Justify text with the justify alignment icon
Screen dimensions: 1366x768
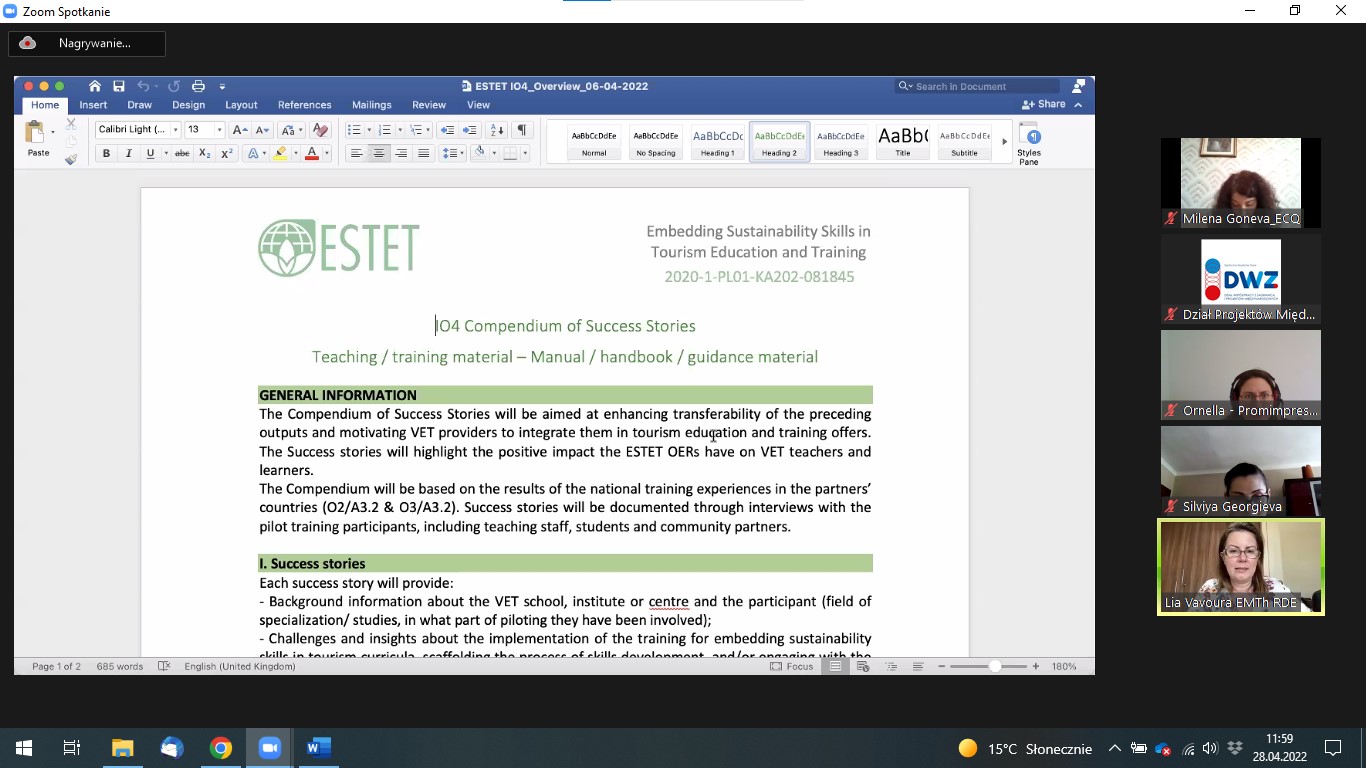tap(423, 153)
